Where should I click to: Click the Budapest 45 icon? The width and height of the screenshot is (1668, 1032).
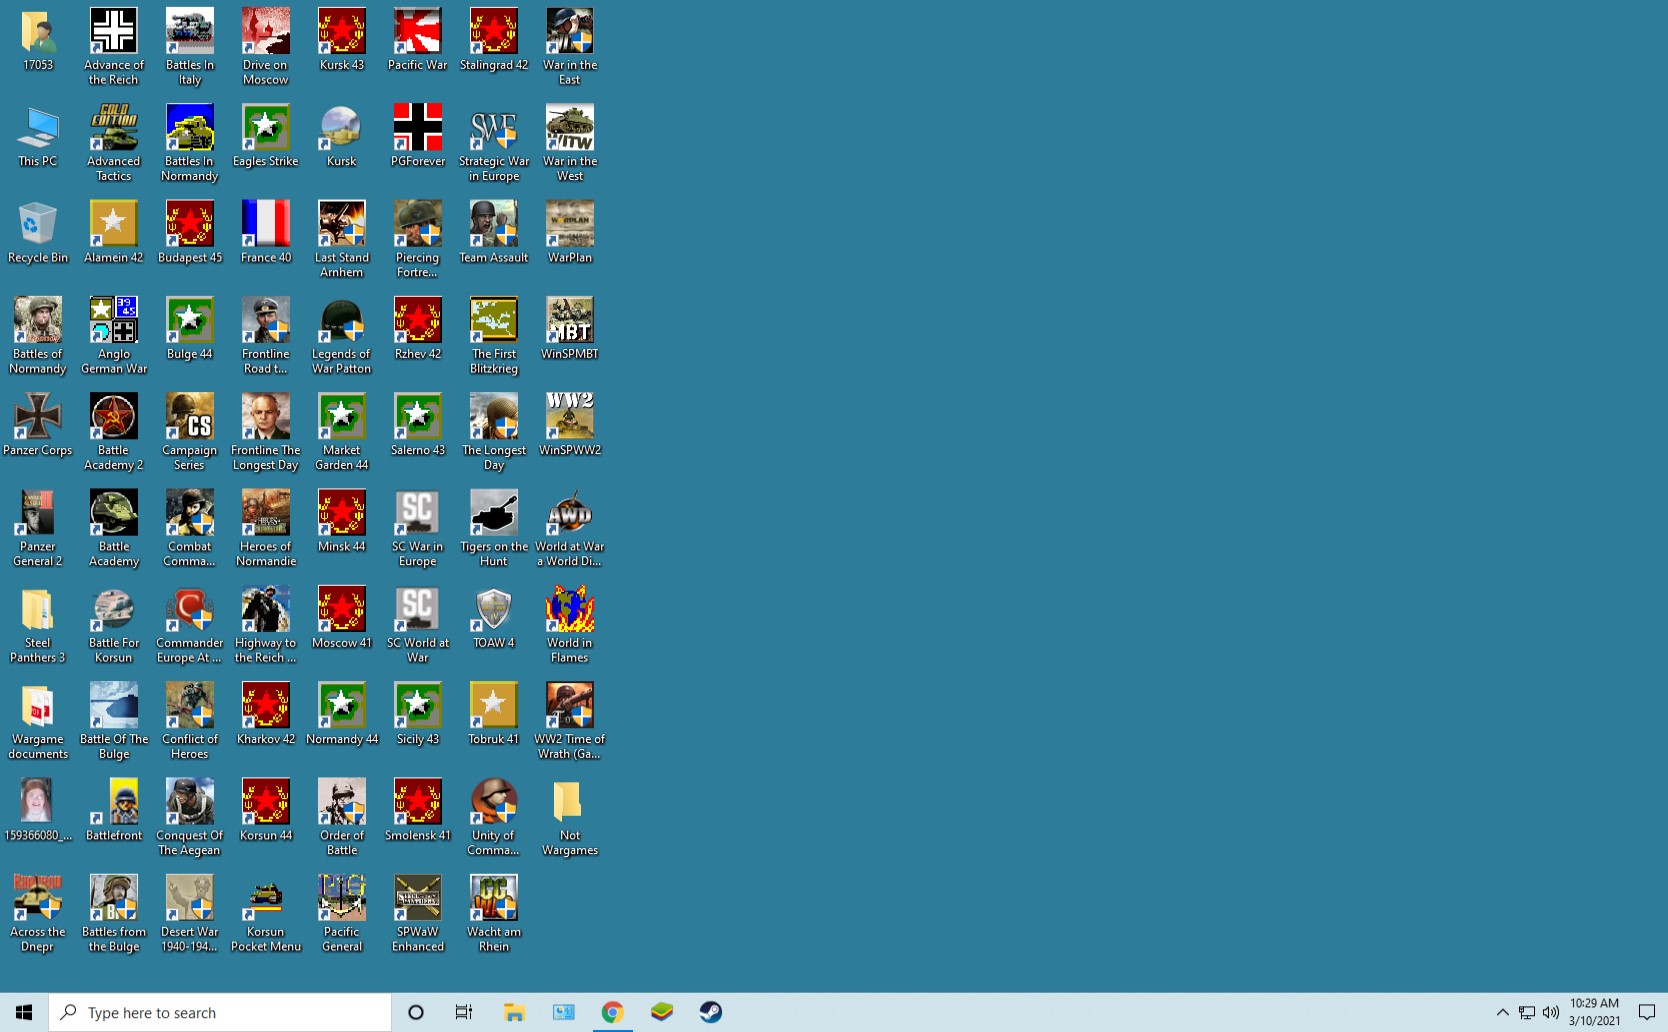[190, 224]
